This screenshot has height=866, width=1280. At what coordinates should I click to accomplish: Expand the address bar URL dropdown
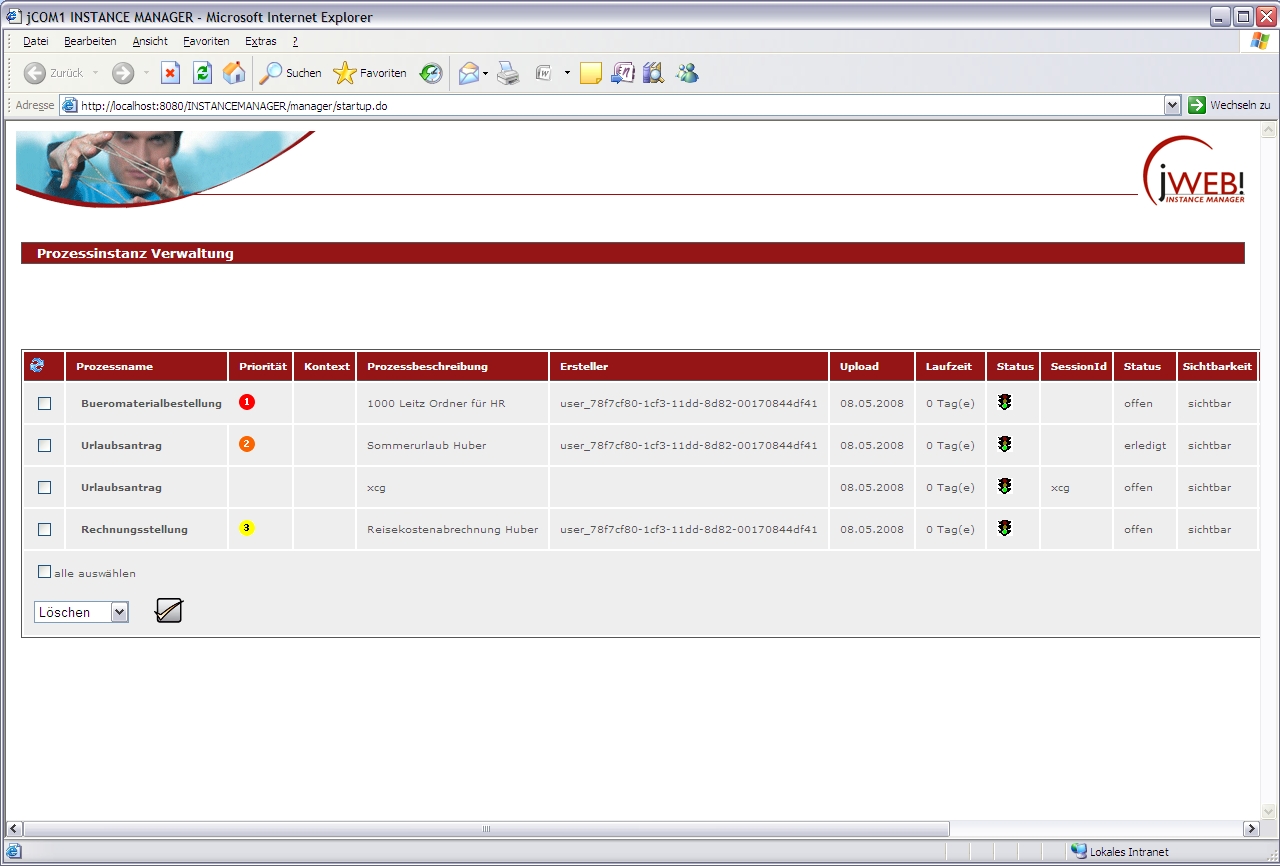pos(1173,105)
